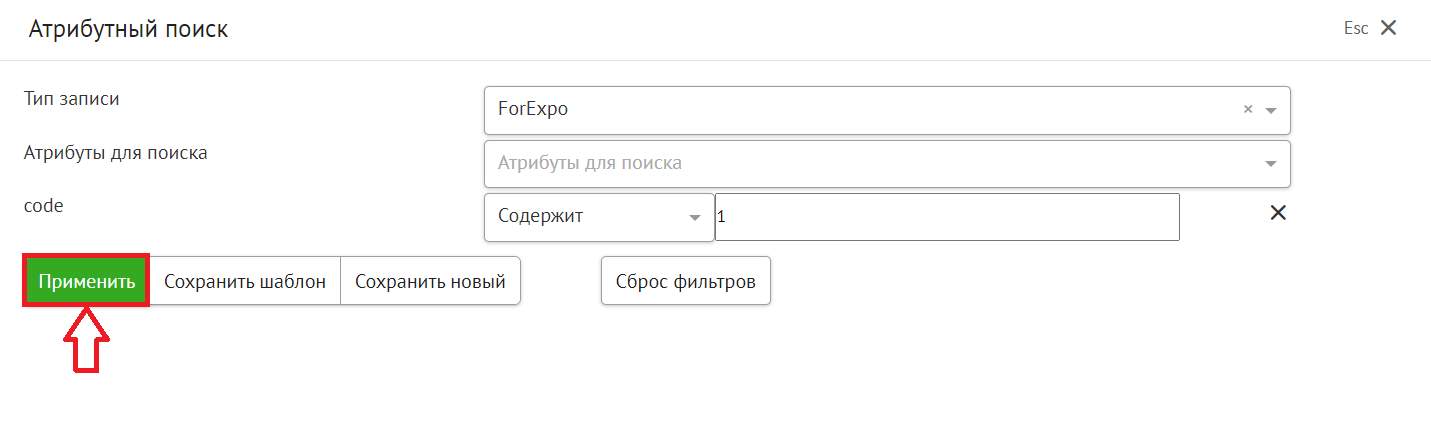Choose Сохранить новый

coord(430,282)
